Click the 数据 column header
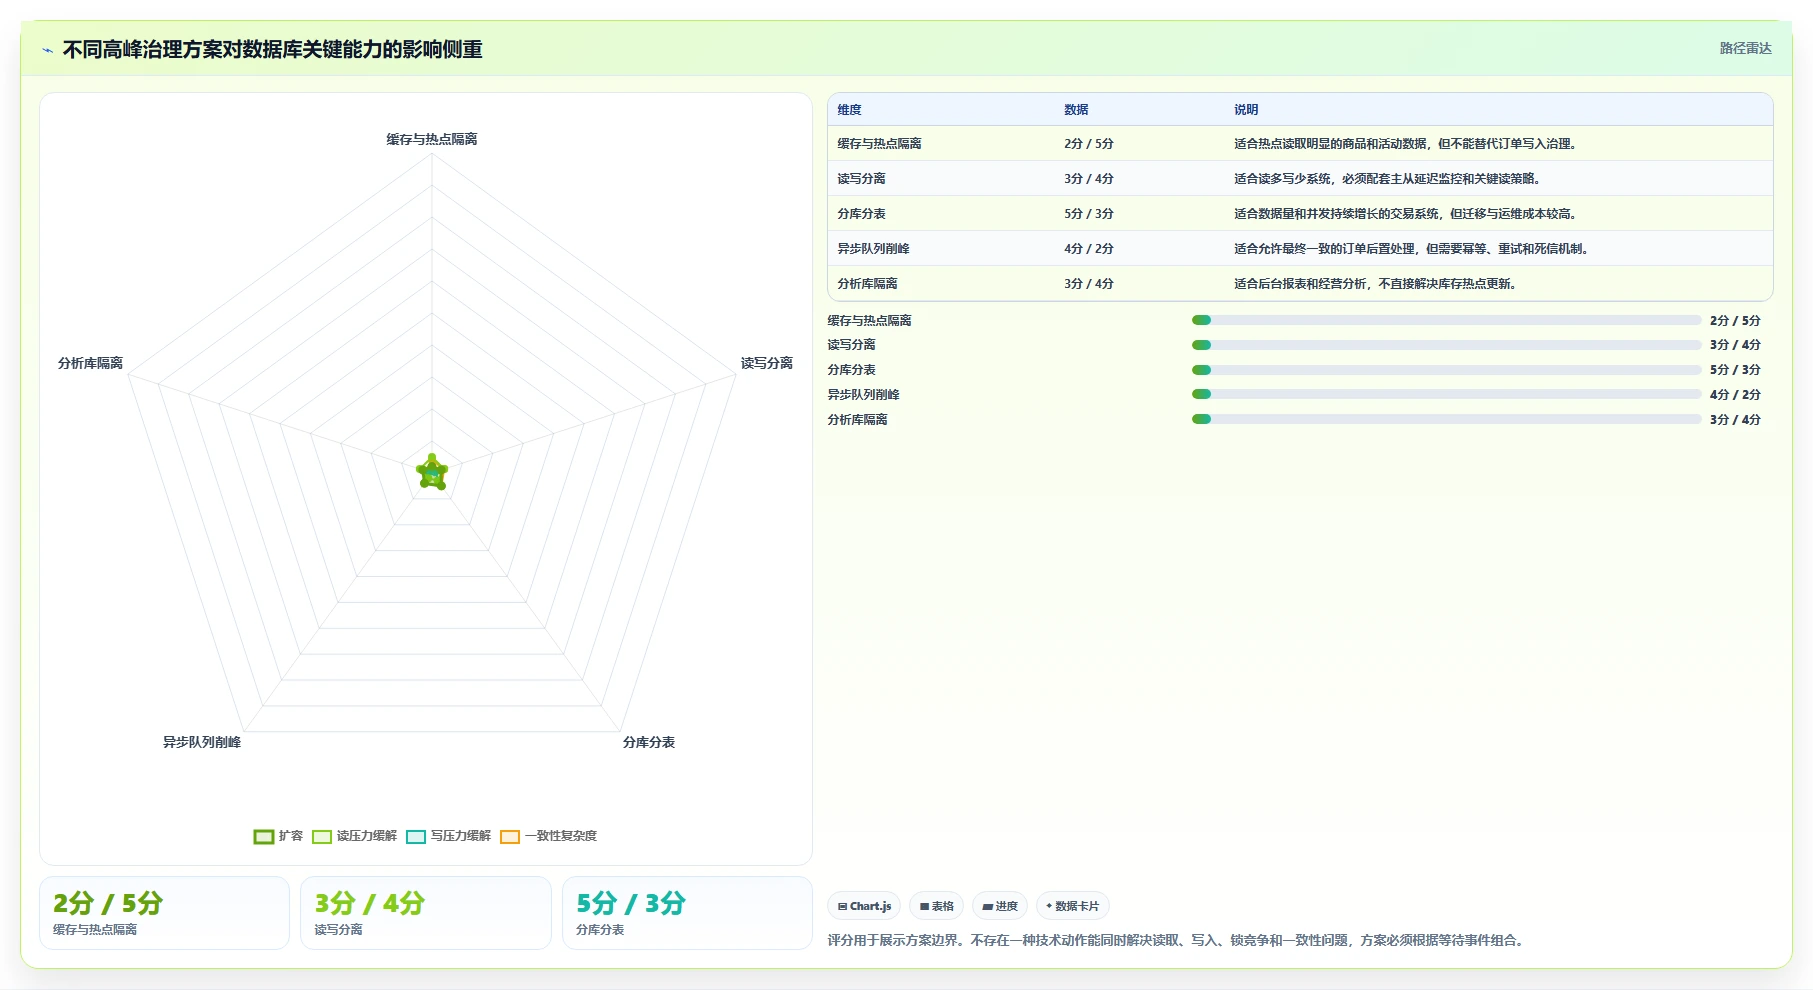Screen dimensions: 1813x990 point(1076,110)
